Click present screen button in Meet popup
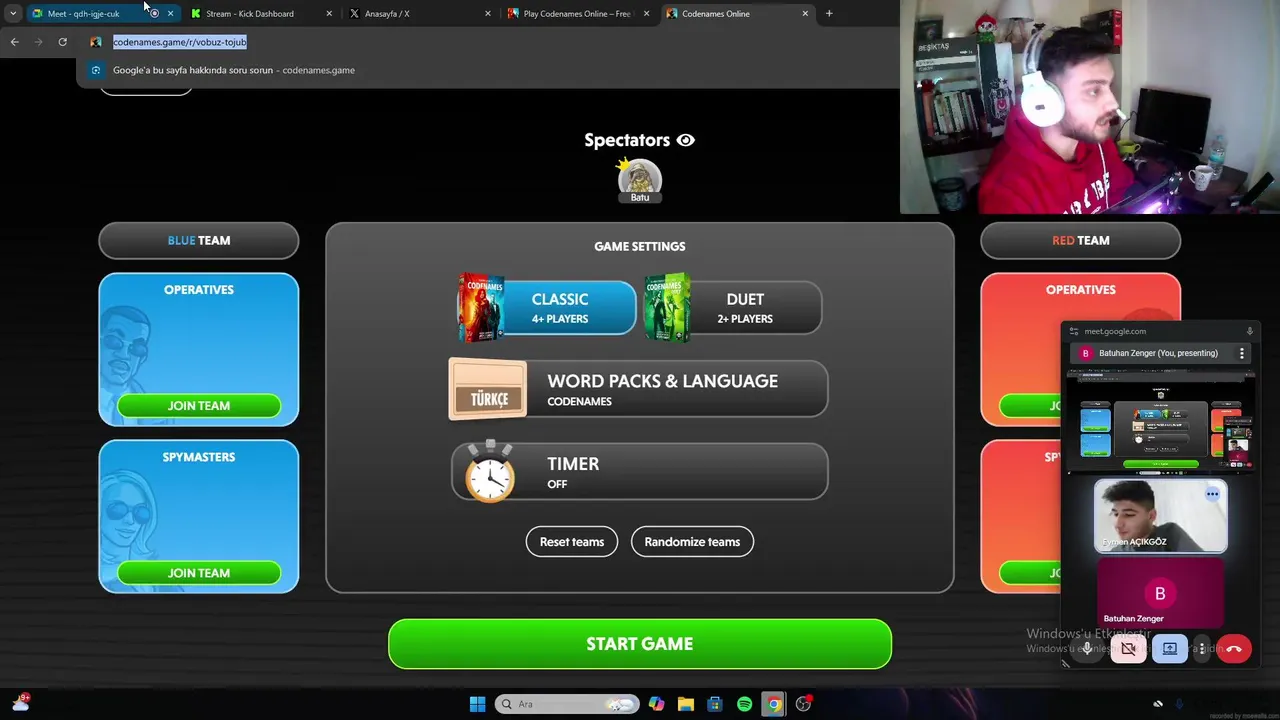Viewport: 1280px width, 720px height. (x=1170, y=649)
